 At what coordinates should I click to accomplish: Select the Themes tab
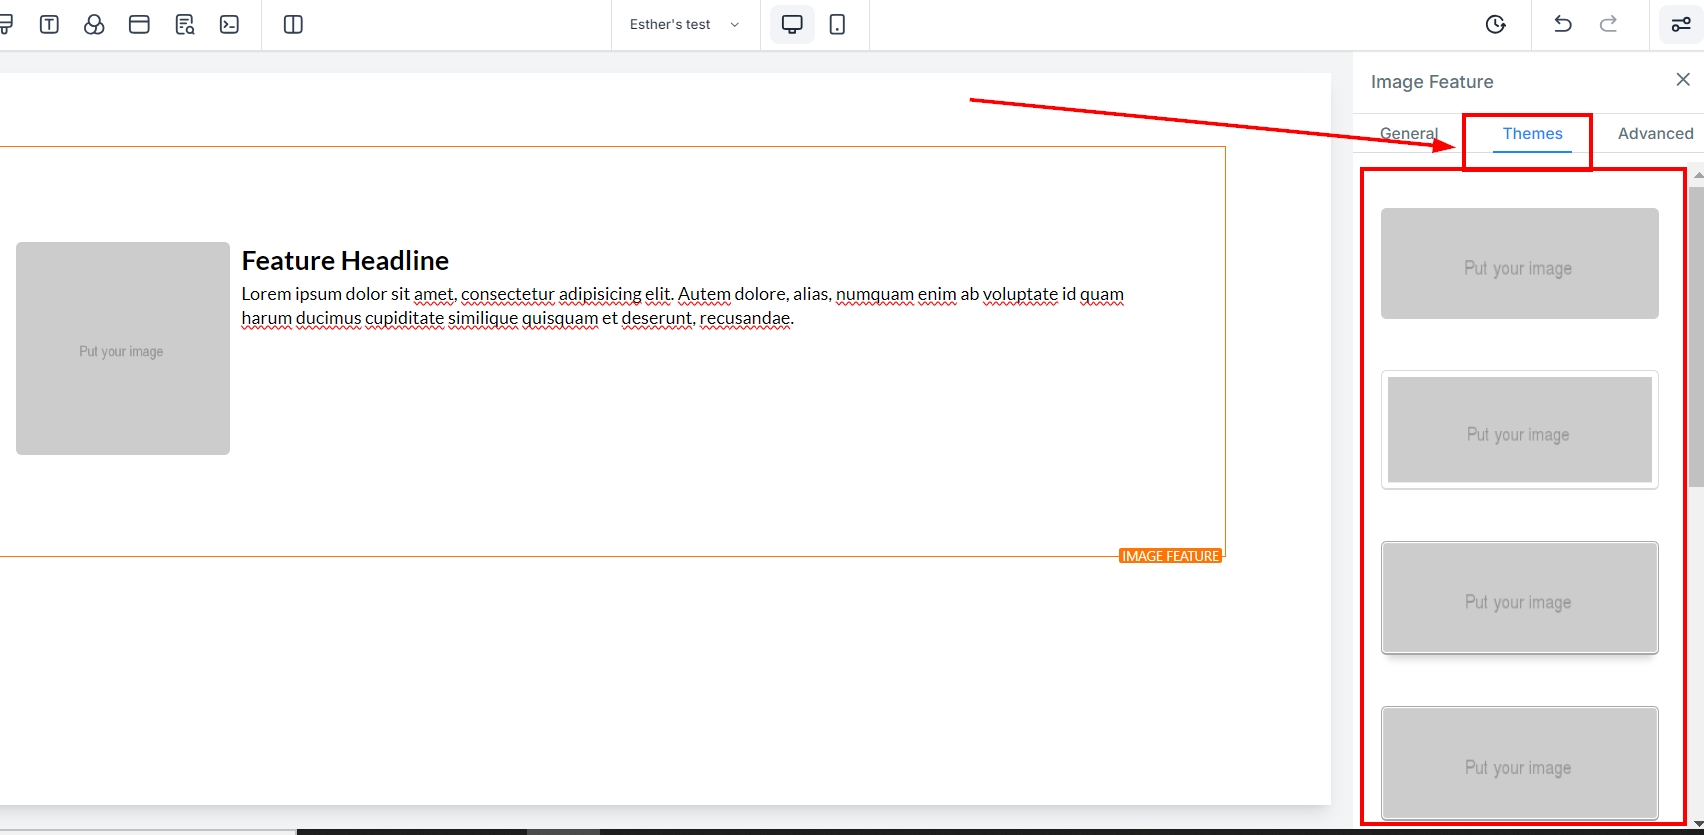[x=1532, y=133]
